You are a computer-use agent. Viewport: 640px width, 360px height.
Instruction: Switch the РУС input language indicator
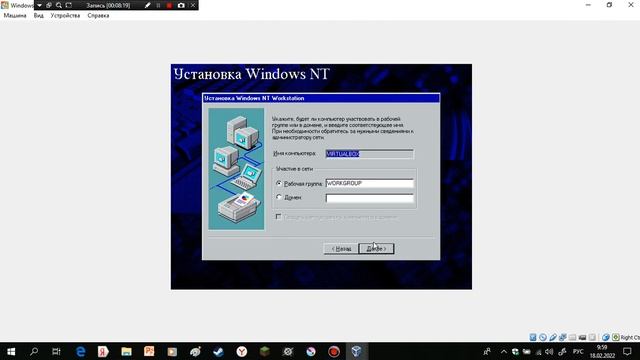pos(578,351)
